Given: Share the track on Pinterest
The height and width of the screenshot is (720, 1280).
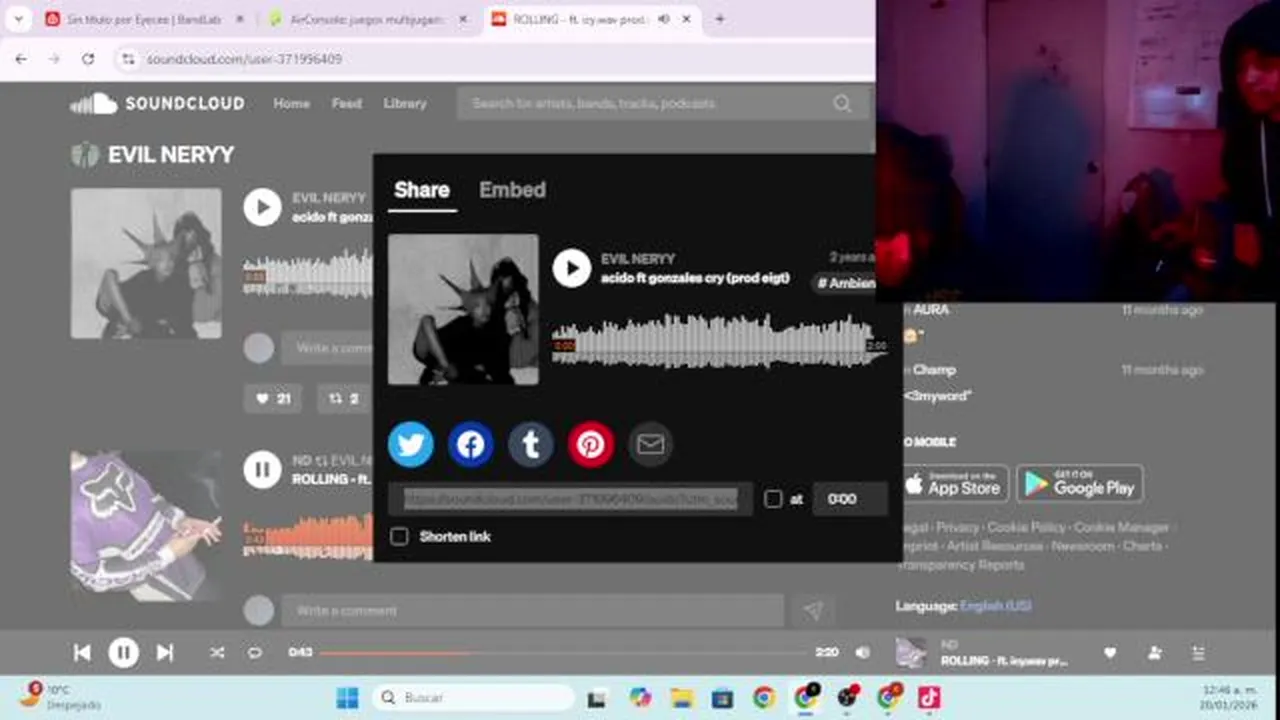Looking at the screenshot, I should click(591, 444).
